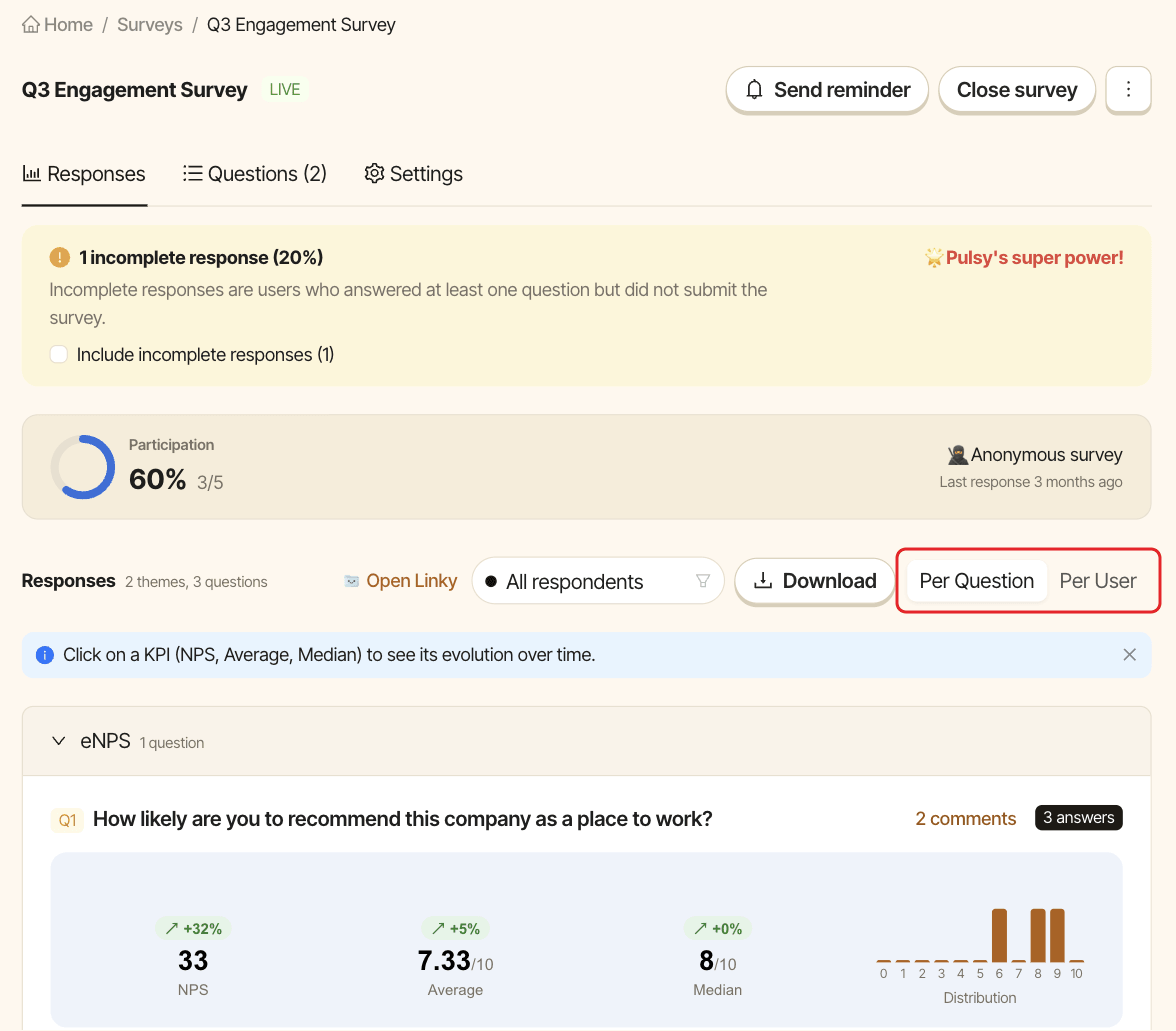Click the "Last response 3 months ago" text
Viewport: 1176px width, 1031px height.
[1030, 482]
